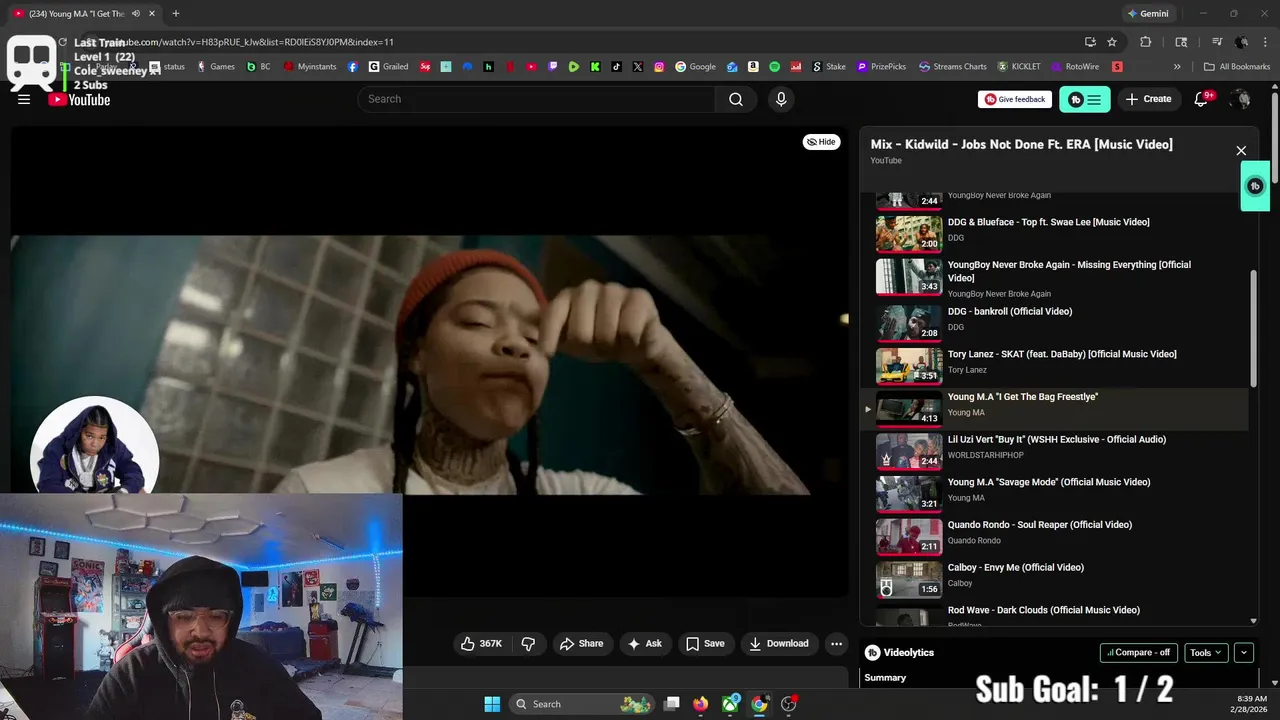This screenshot has height=720, width=1280.
Task: Start voice search with the microphone icon
Action: (781, 99)
